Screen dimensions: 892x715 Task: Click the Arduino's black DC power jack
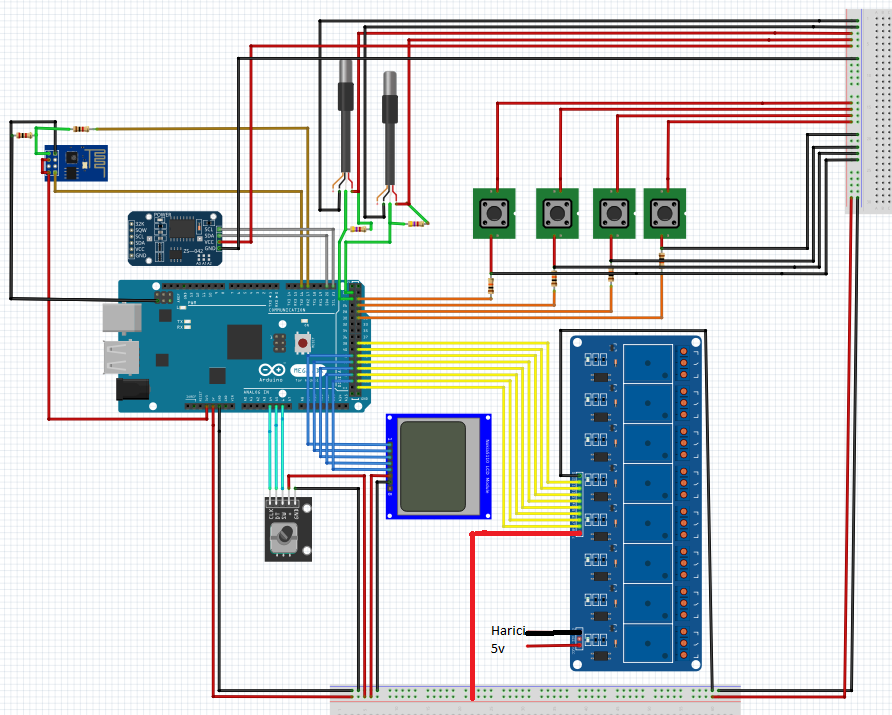coord(133,390)
